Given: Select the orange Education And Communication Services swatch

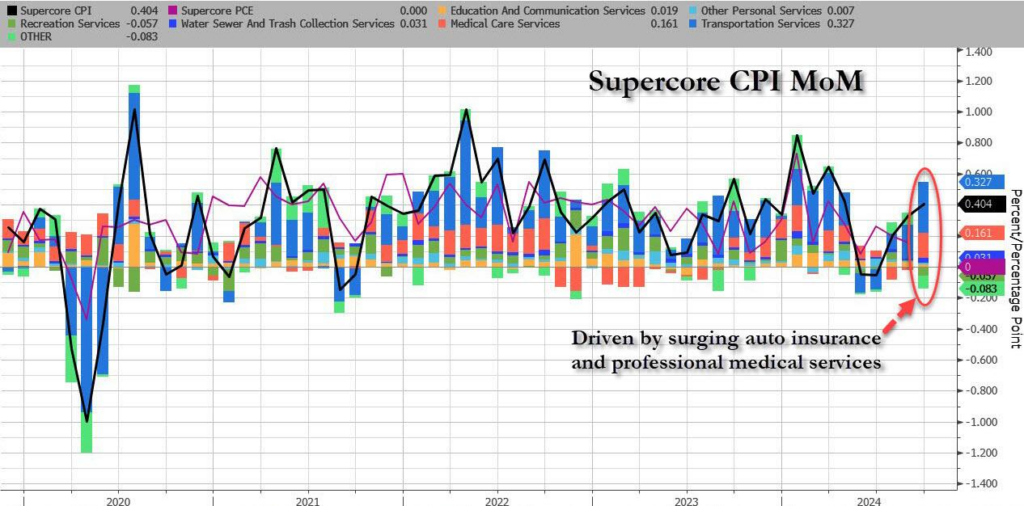Looking at the screenshot, I should click(445, 8).
